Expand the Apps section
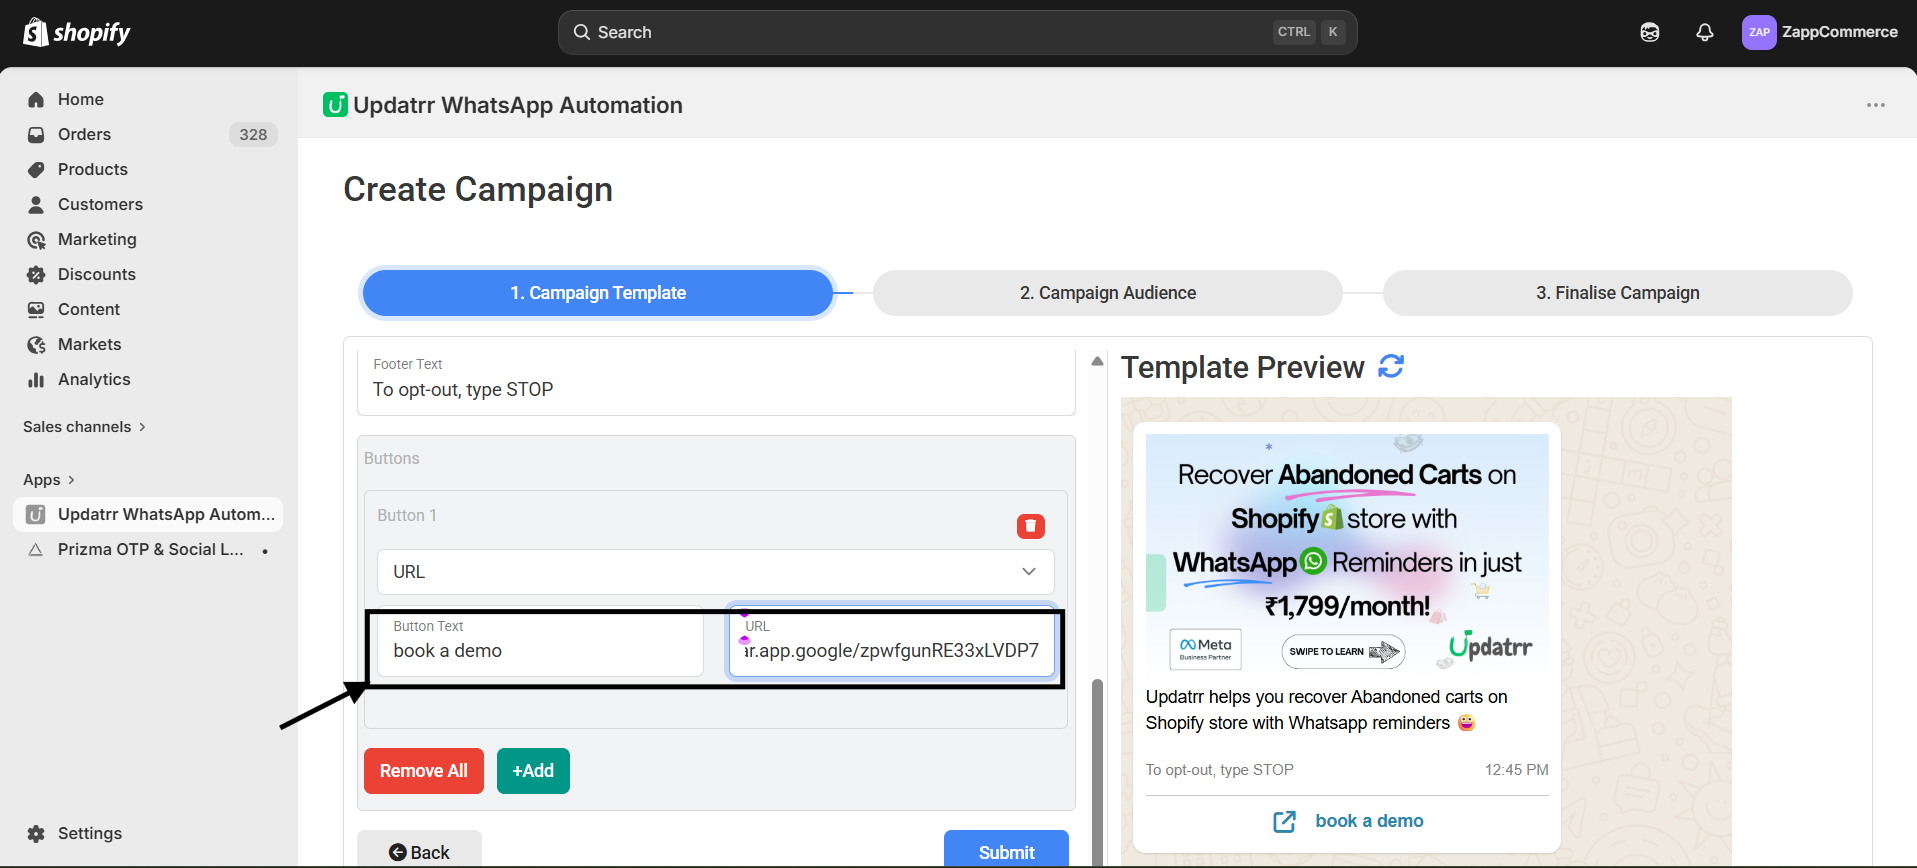Viewport: 1917px width, 868px height. [49, 480]
